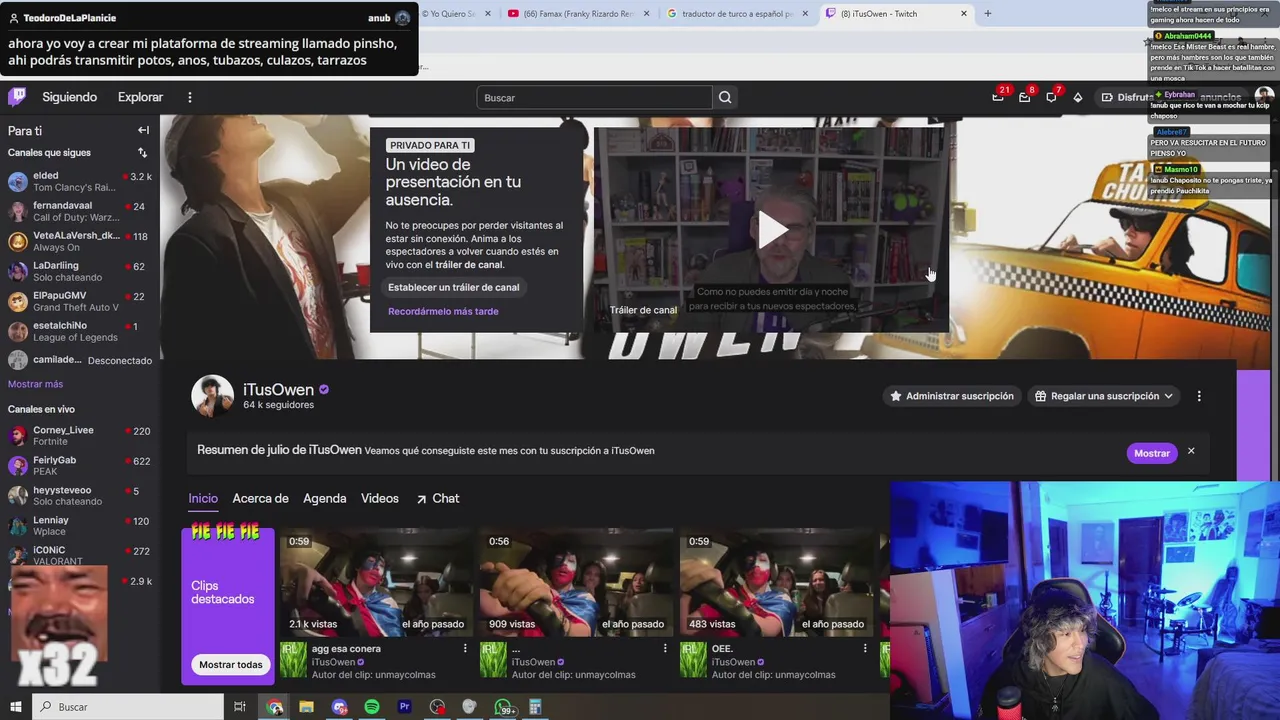Open Spotify from the taskbar
The width and height of the screenshot is (1280, 720).
click(372, 707)
